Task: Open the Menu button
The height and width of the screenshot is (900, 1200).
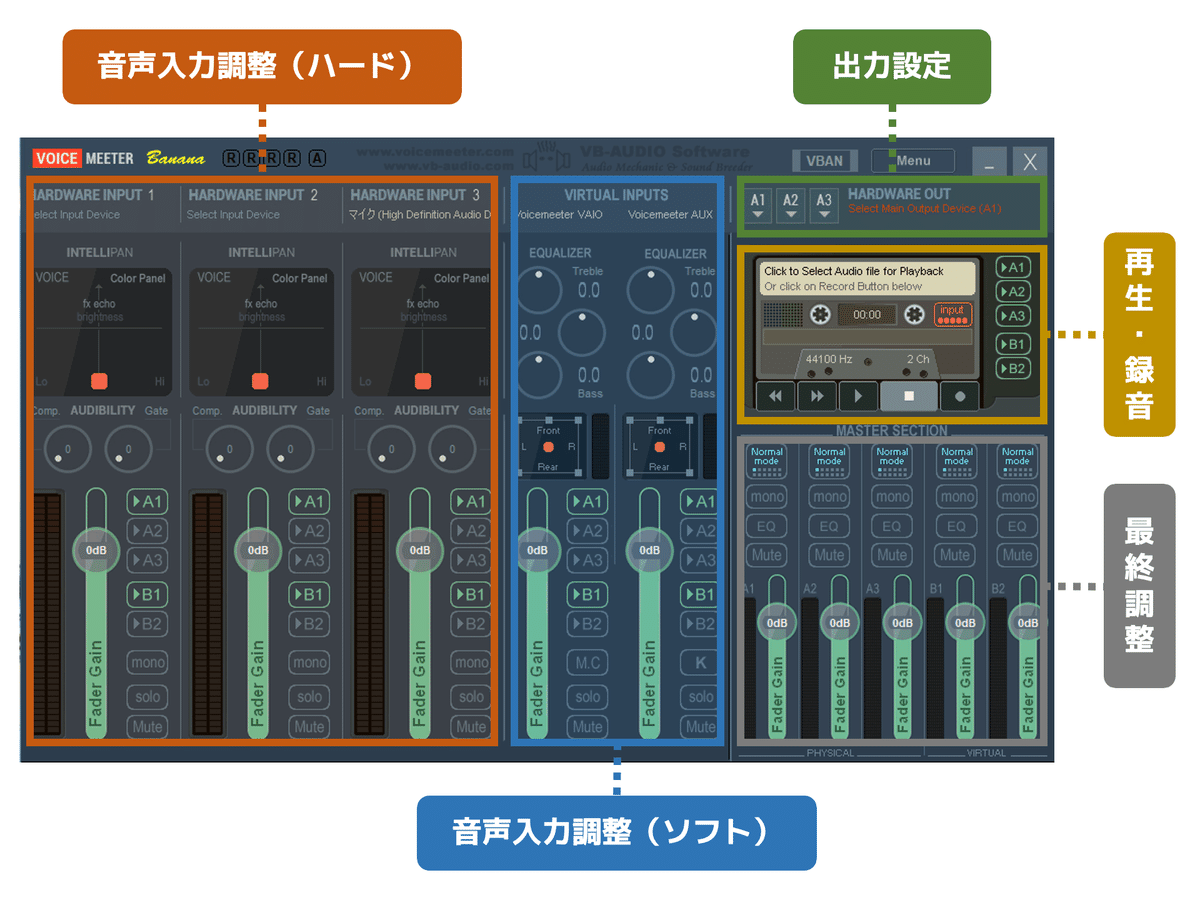Action: [913, 160]
